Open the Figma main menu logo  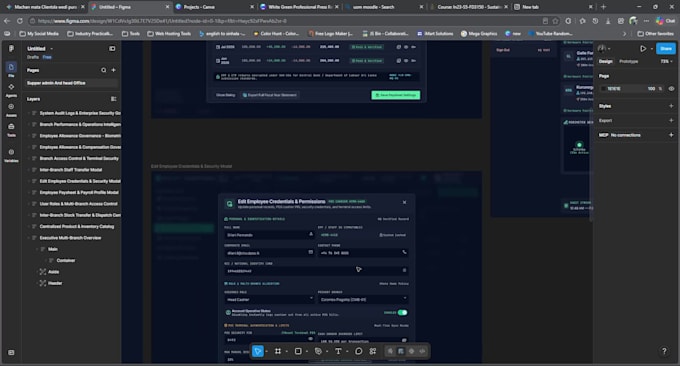click(x=11, y=49)
